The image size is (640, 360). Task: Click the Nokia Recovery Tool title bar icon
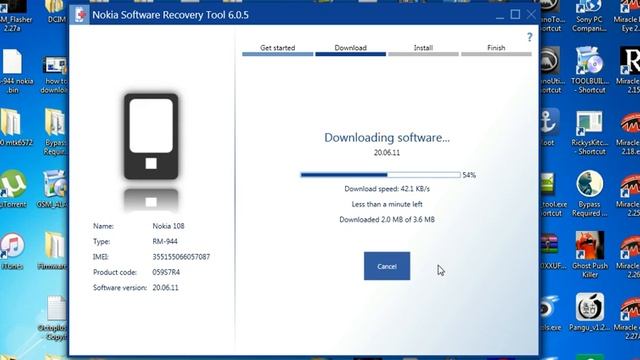tap(80, 15)
